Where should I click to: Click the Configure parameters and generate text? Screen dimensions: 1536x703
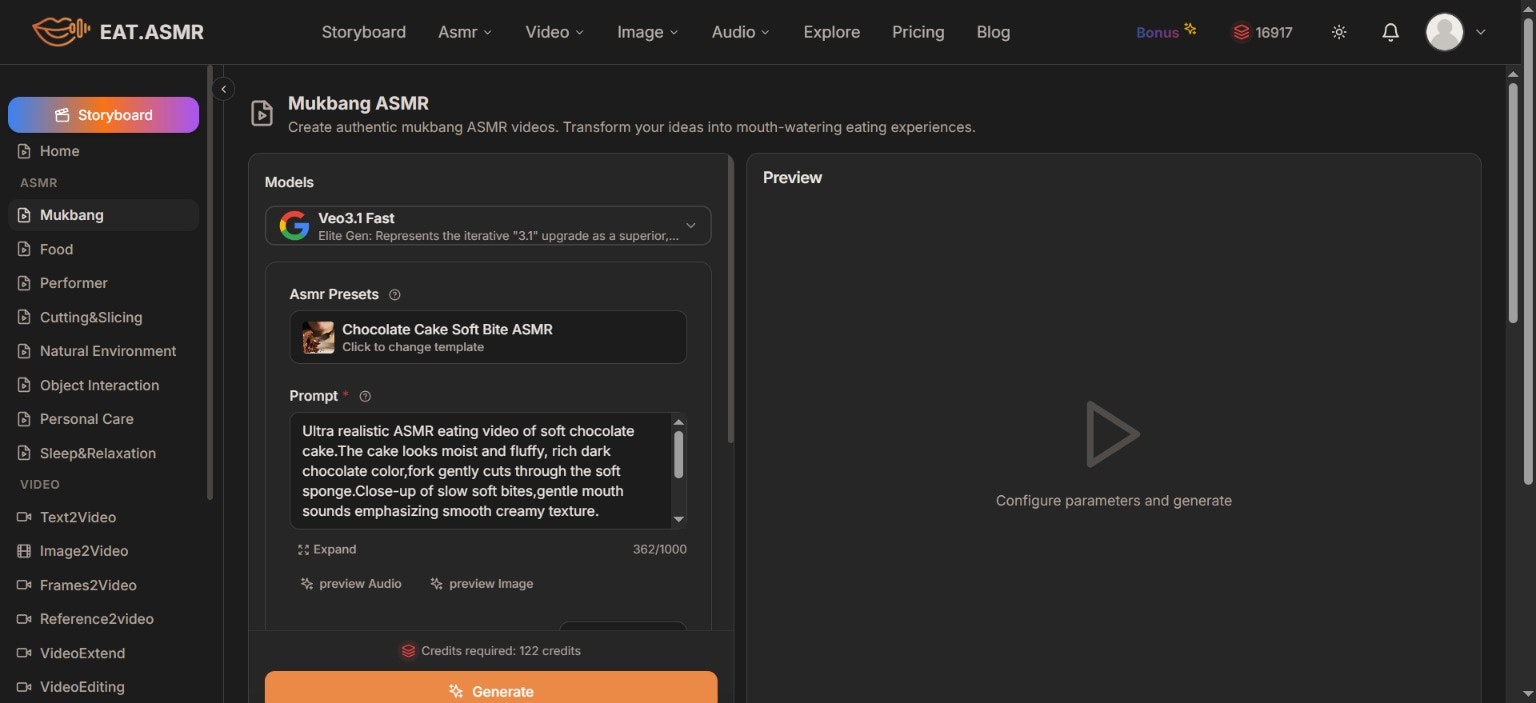click(1114, 501)
